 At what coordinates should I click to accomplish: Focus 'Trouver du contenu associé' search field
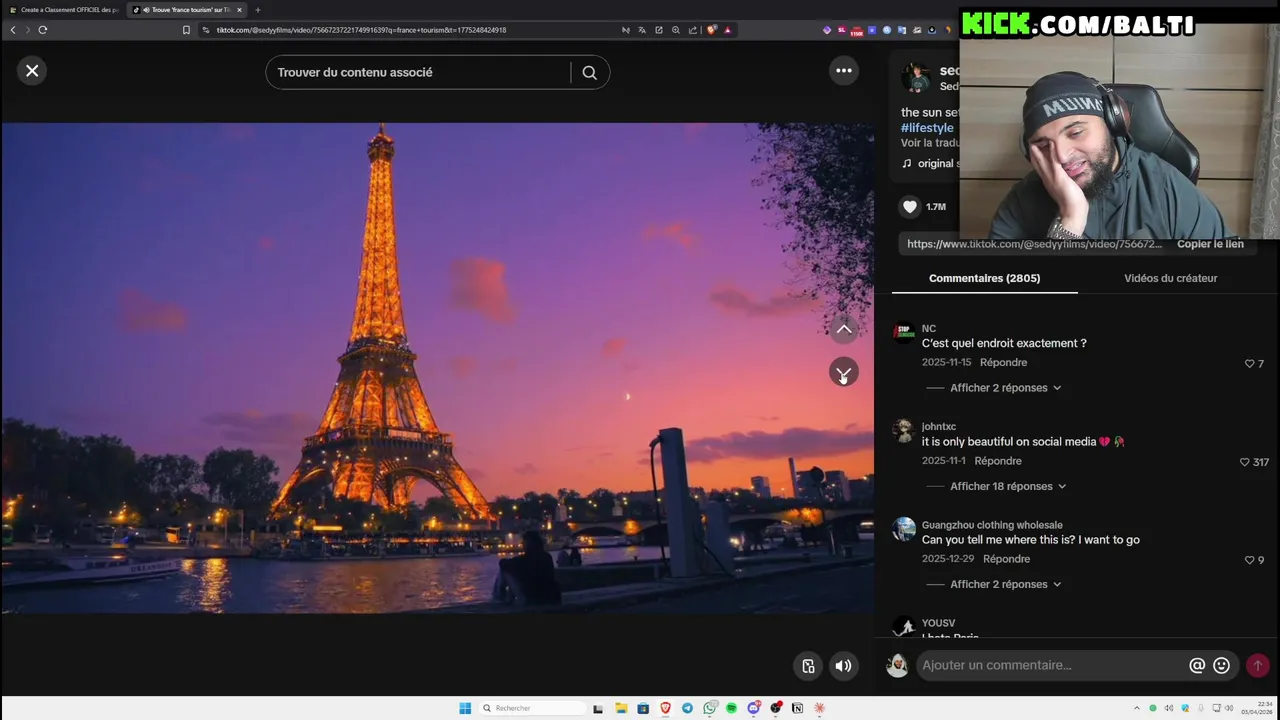point(420,72)
